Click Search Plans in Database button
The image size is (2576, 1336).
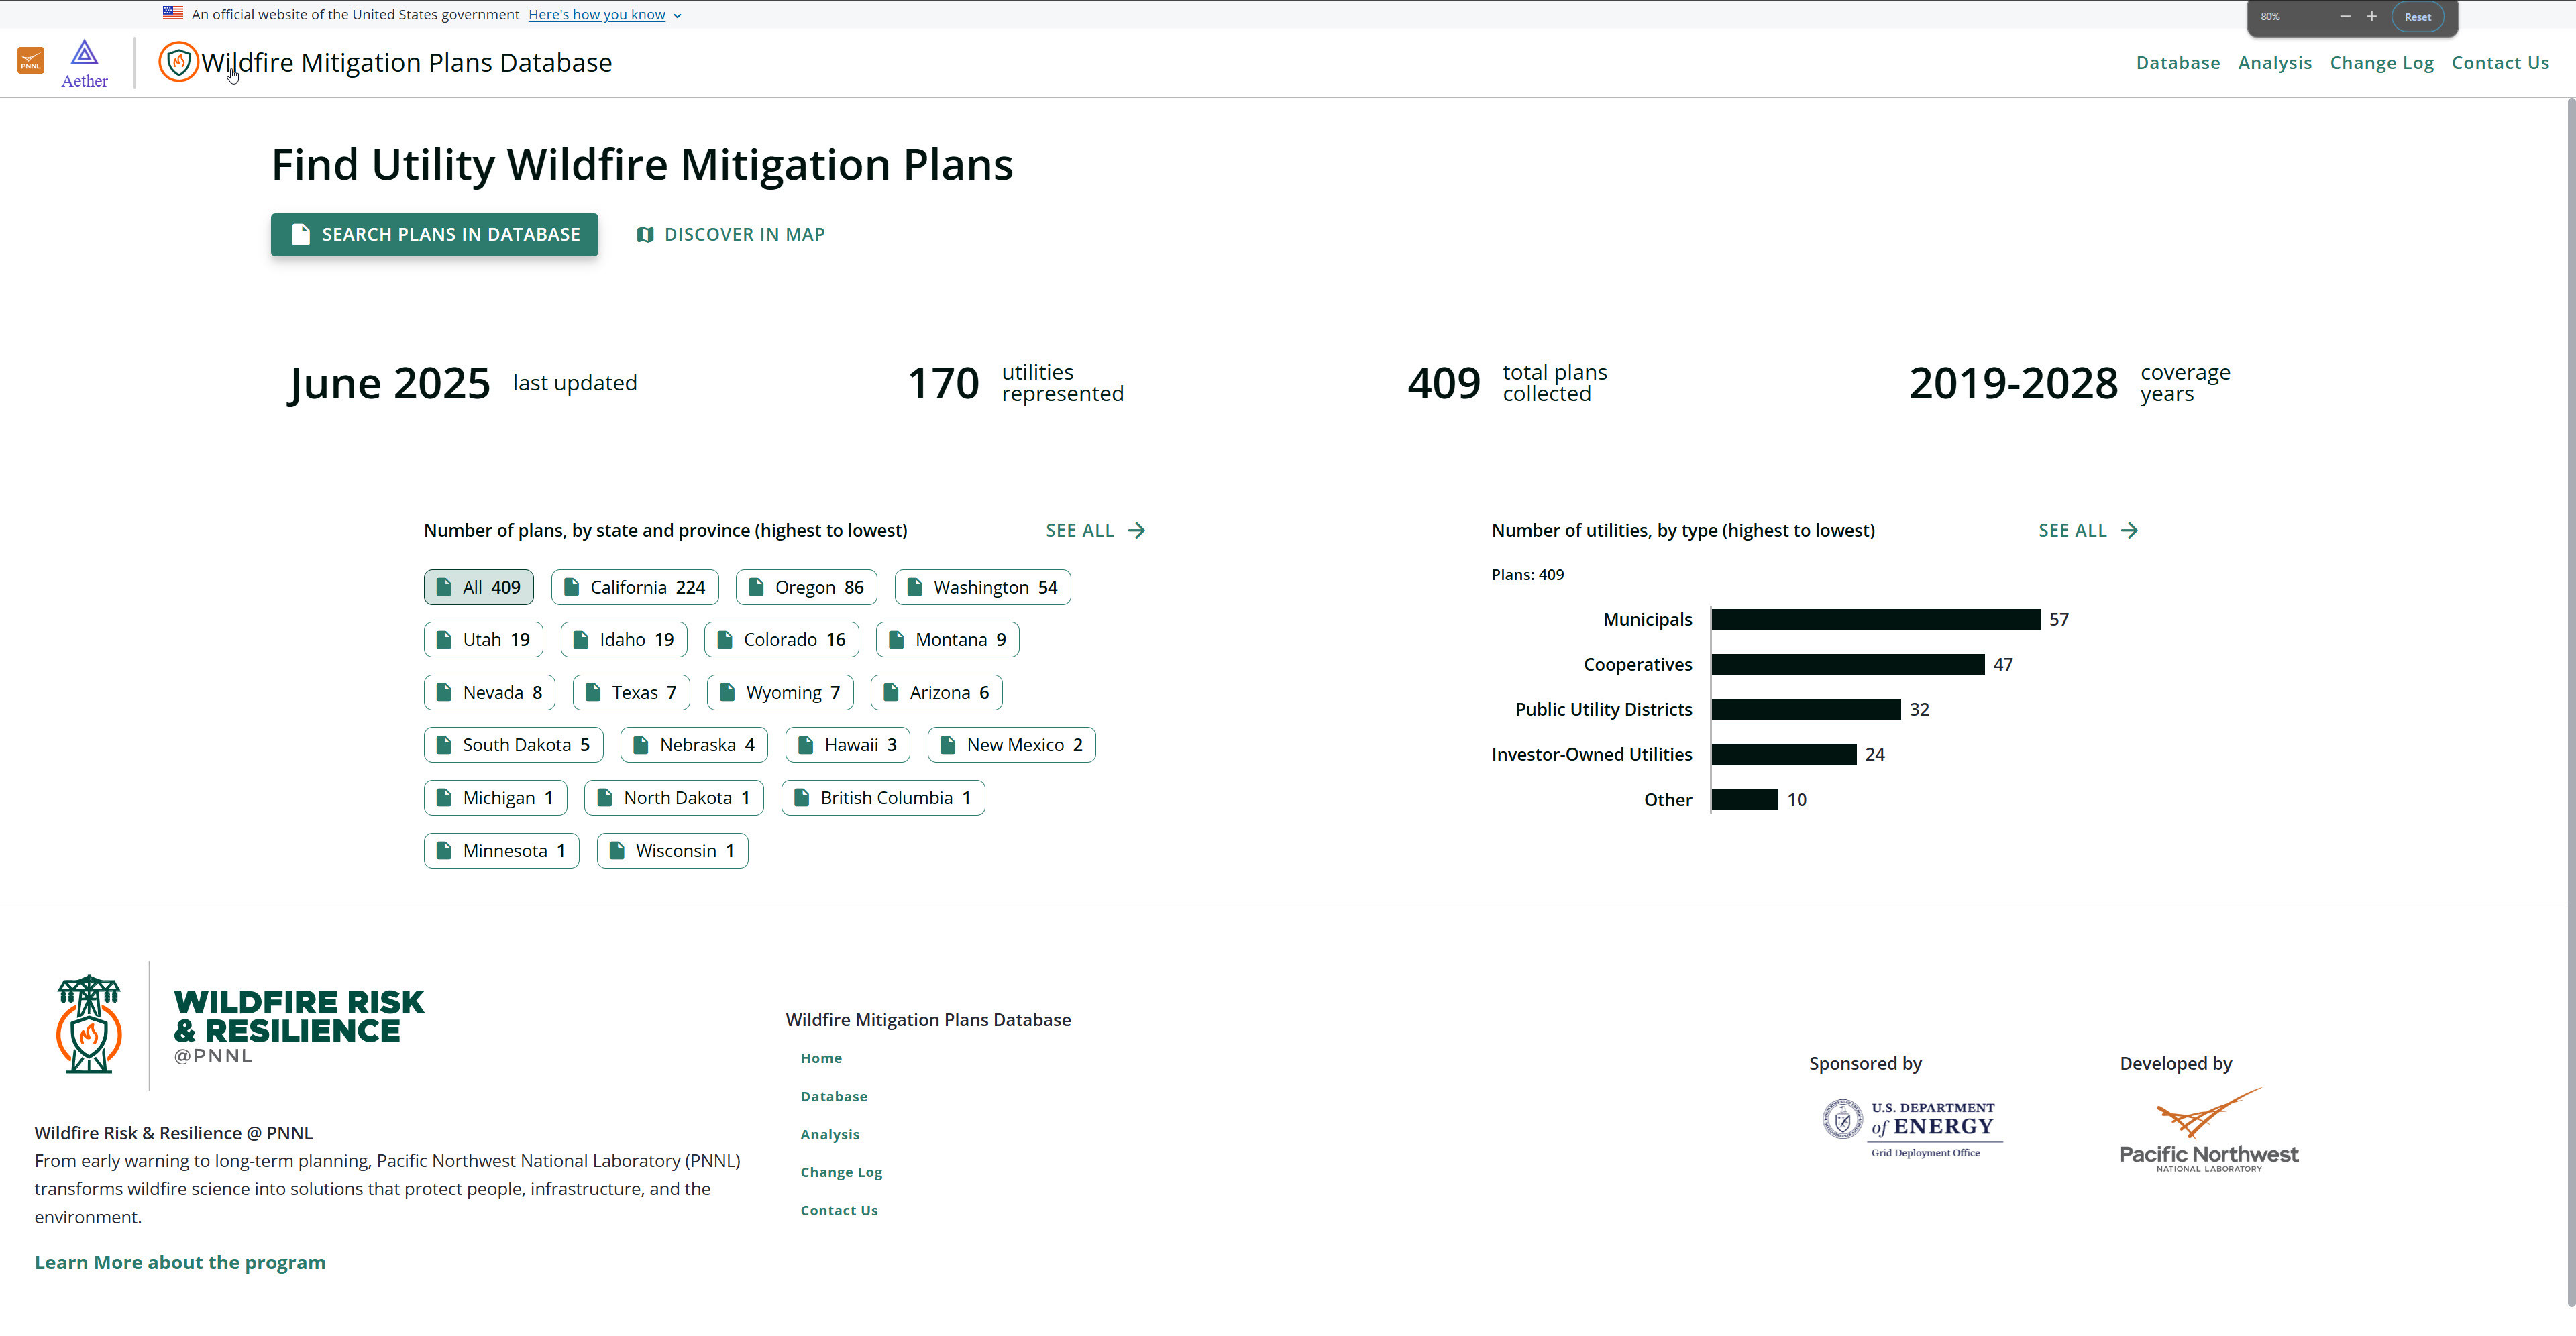coord(434,234)
